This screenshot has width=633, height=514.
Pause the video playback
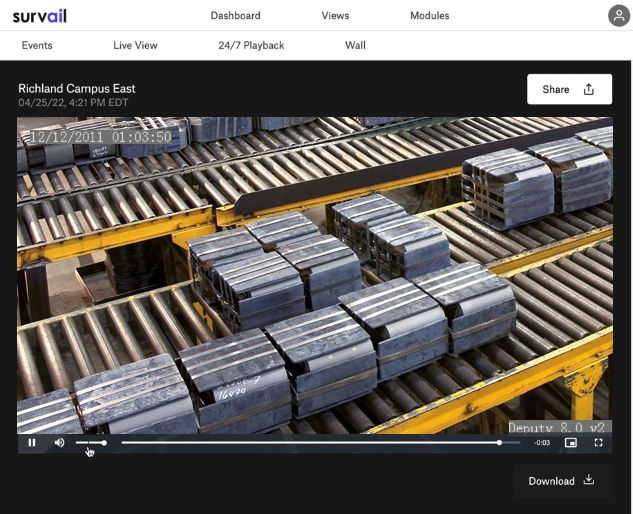pyautogui.click(x=32, y=442)
